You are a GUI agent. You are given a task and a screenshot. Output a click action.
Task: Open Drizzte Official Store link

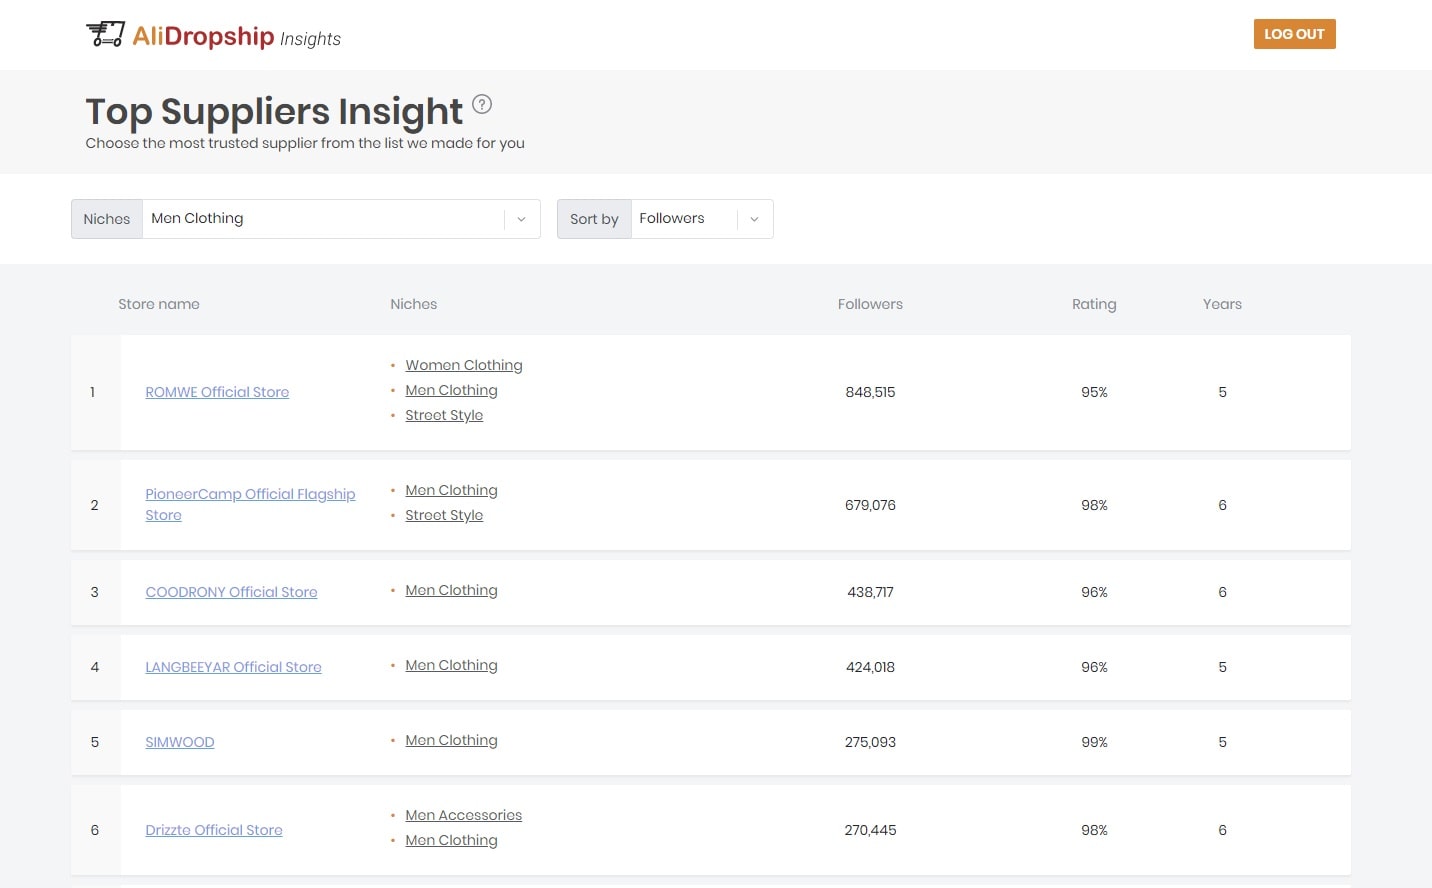(x=214, y=830)
